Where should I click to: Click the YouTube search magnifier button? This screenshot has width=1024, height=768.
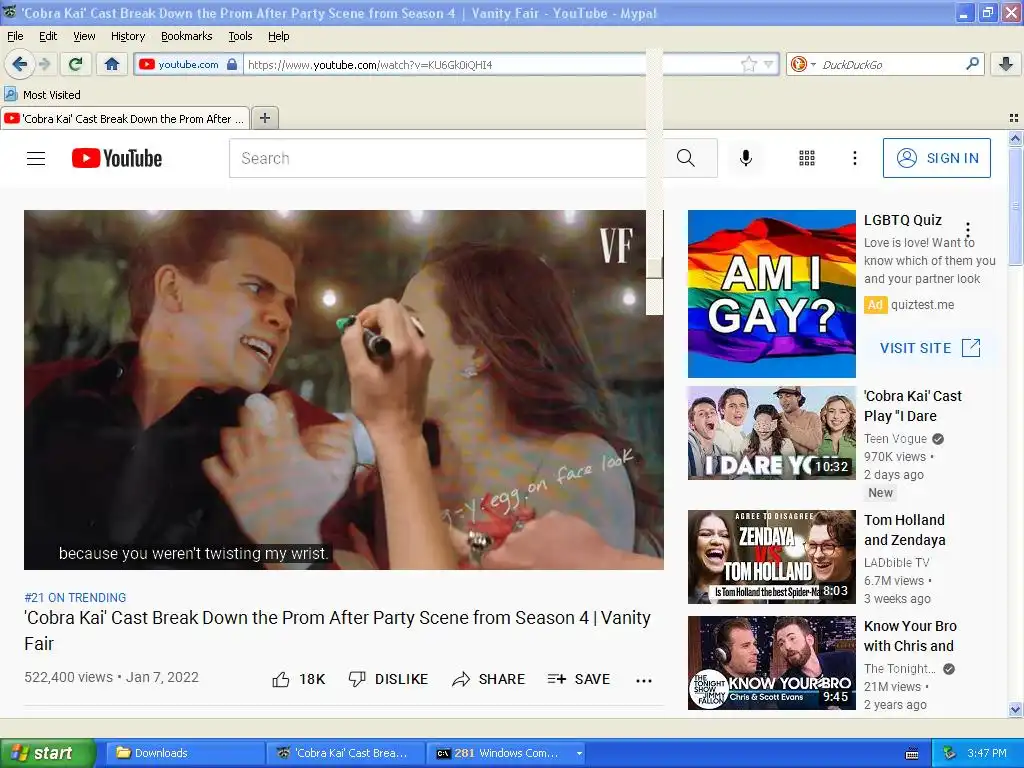point(686,158)
